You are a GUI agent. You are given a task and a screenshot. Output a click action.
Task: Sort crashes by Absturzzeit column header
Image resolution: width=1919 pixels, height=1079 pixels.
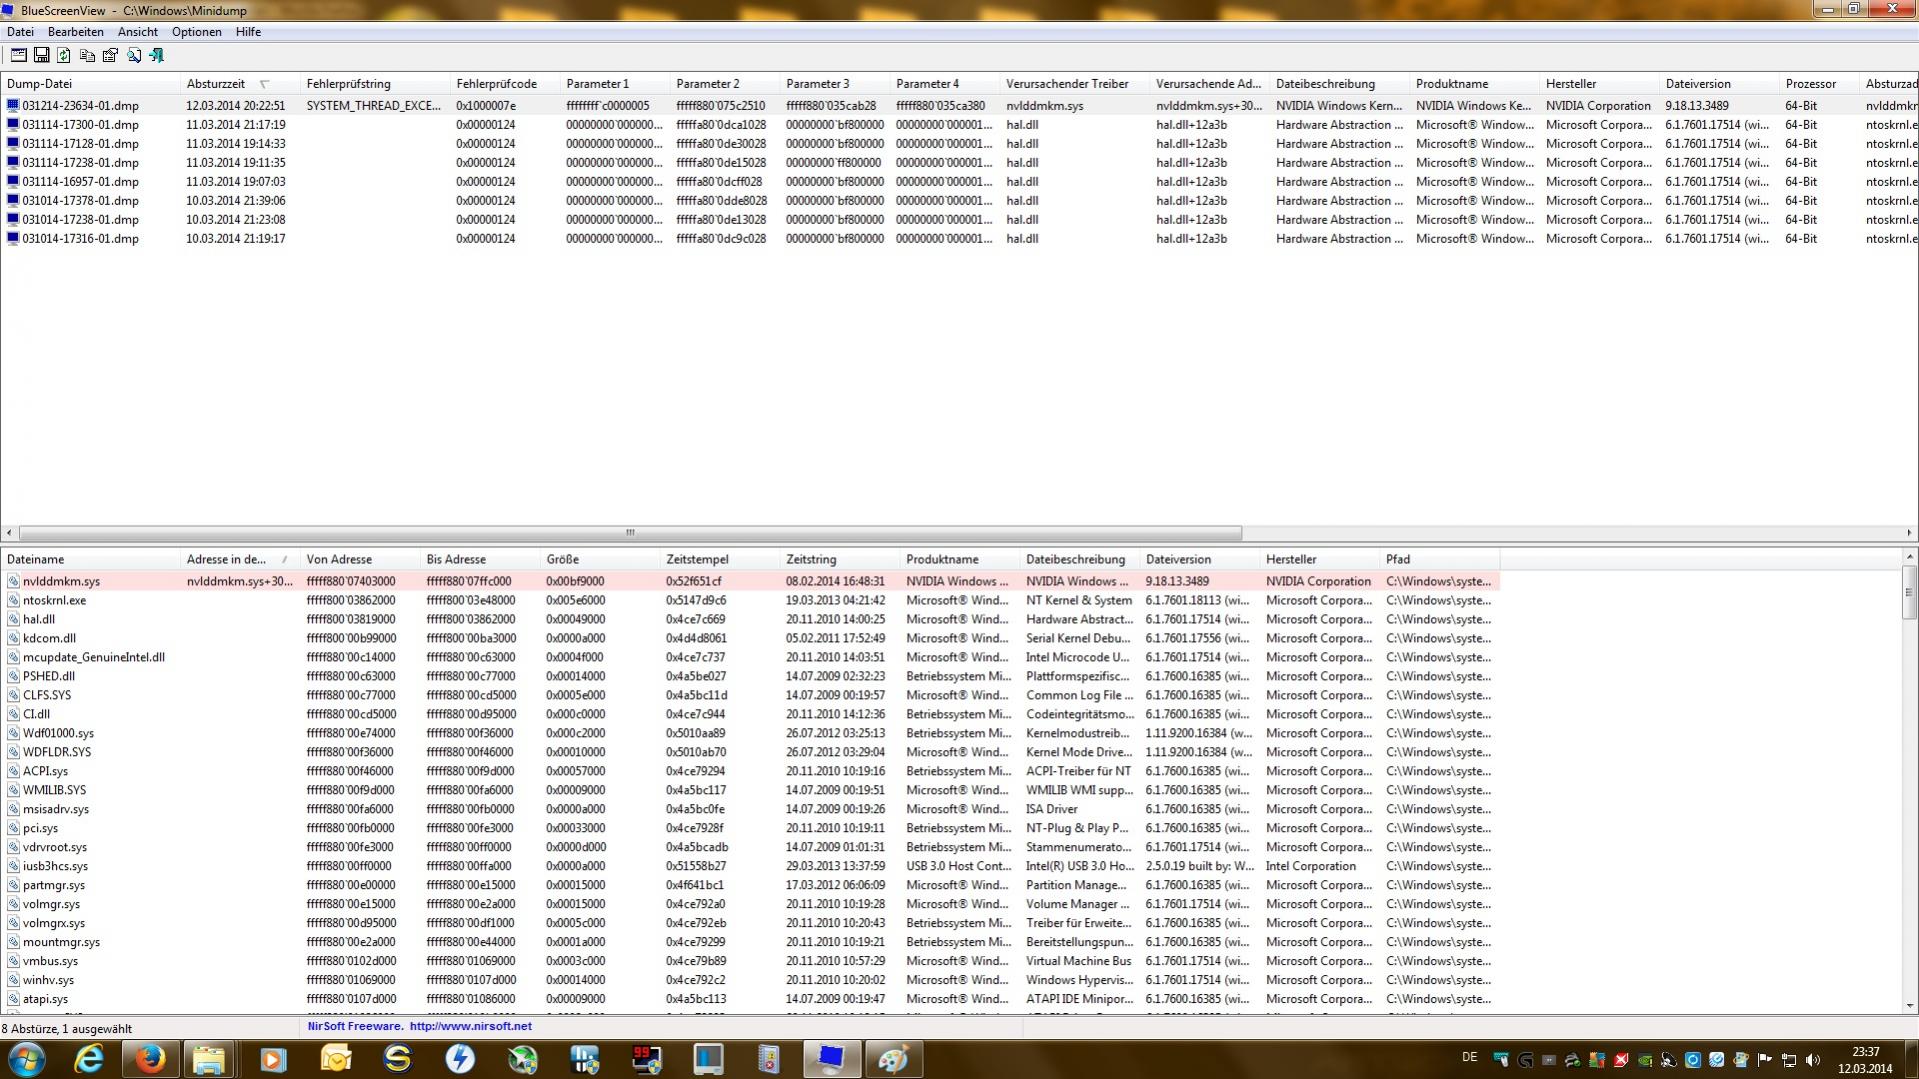(240, 84)
